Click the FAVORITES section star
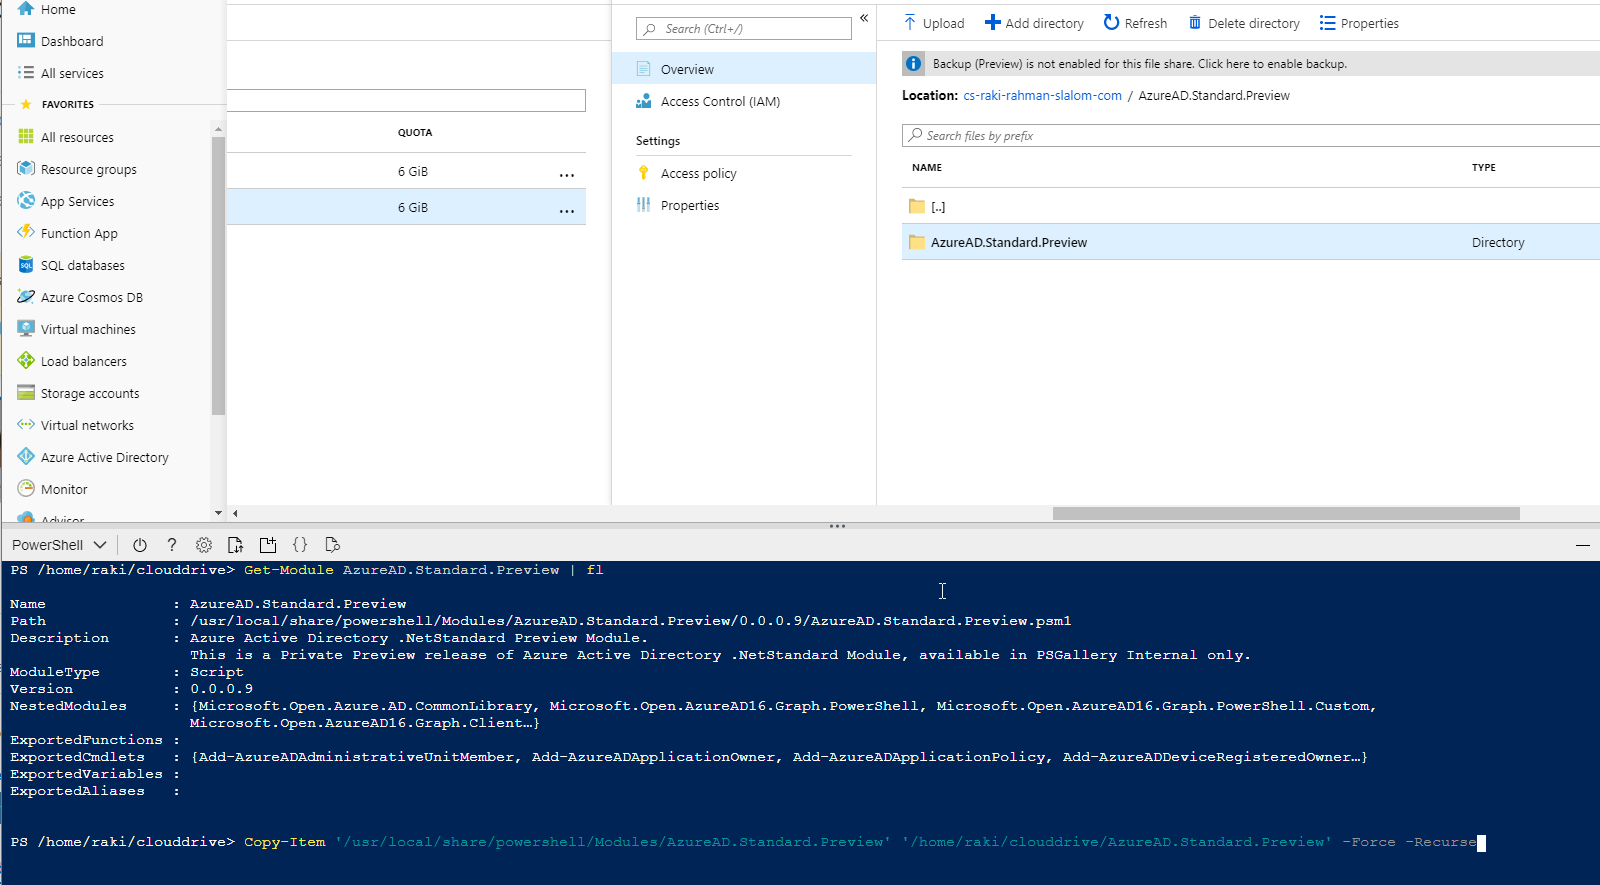1600x885 pixels. point(26,104)
